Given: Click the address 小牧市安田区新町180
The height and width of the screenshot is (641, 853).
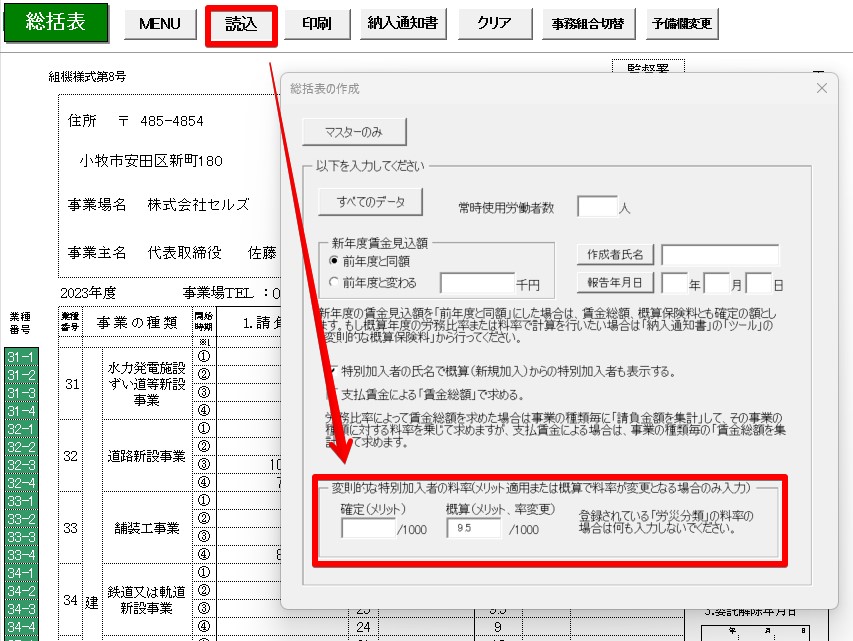Looking at the screenshot, I should [151, 161].
